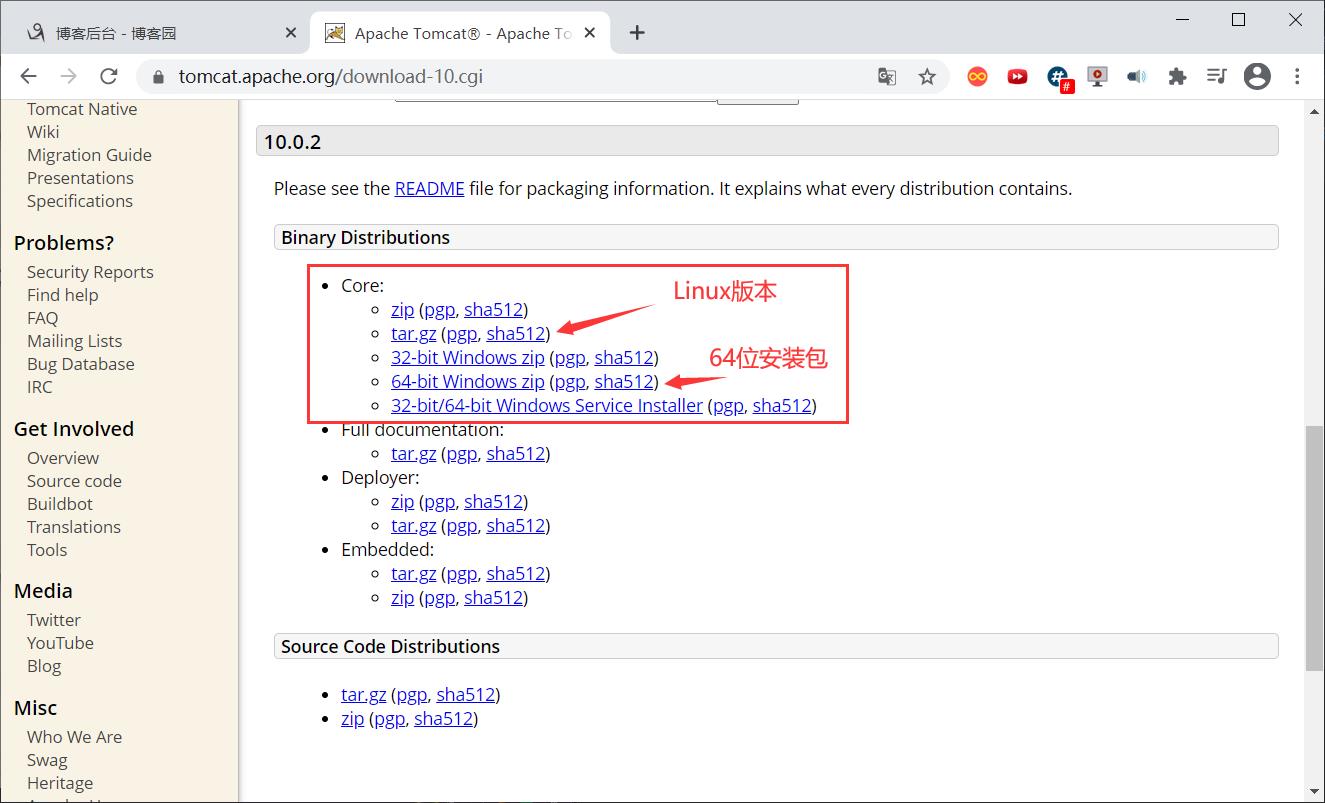The width and height of the screenshot is (1325, 803).
Task: Download Deployer zip
Action: click(x=402, y=502)
